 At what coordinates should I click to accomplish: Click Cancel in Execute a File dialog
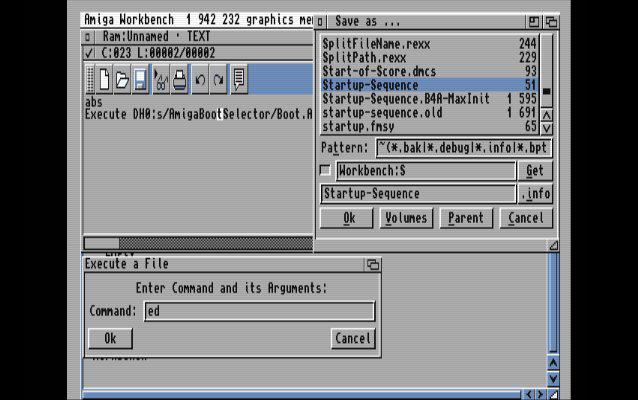point(353,338)
